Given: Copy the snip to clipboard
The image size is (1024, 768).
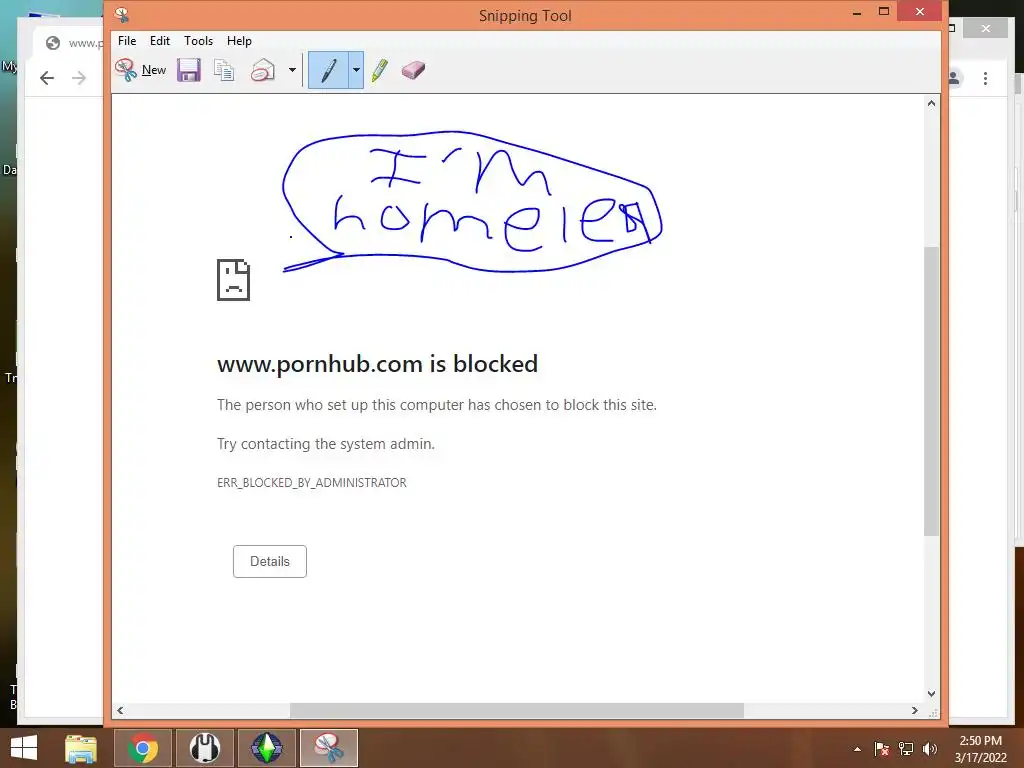Looking at the screenshot, I should (224, 70).
